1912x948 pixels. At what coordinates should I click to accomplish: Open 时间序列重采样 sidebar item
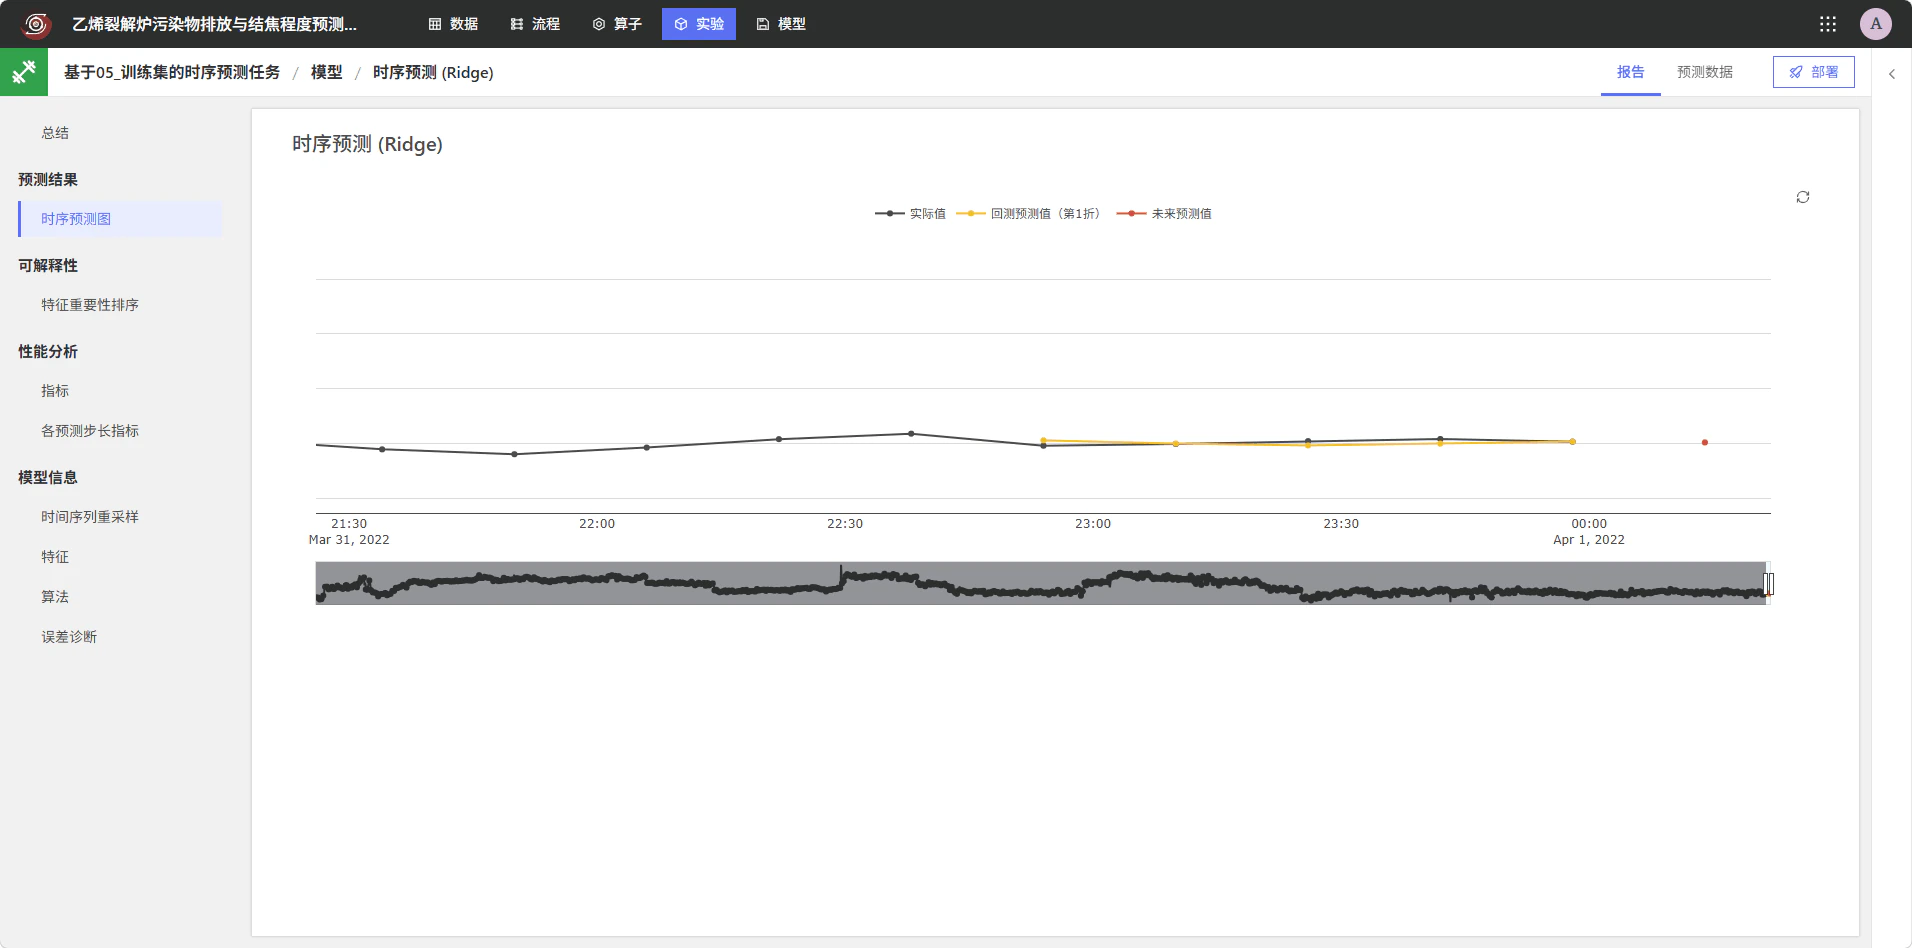click(90, 517)
